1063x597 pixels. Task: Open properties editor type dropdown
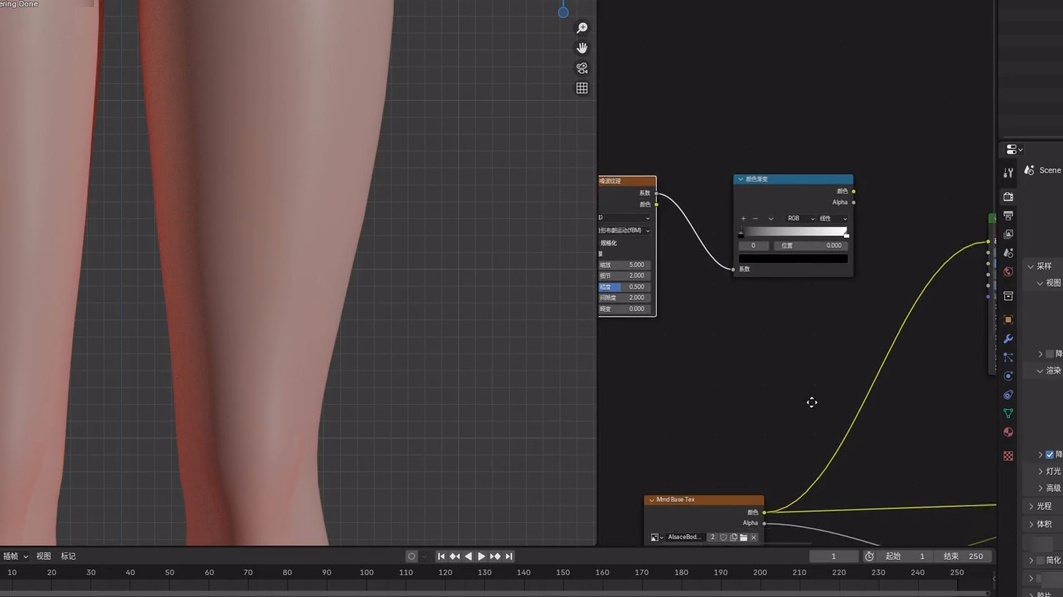1014,149
